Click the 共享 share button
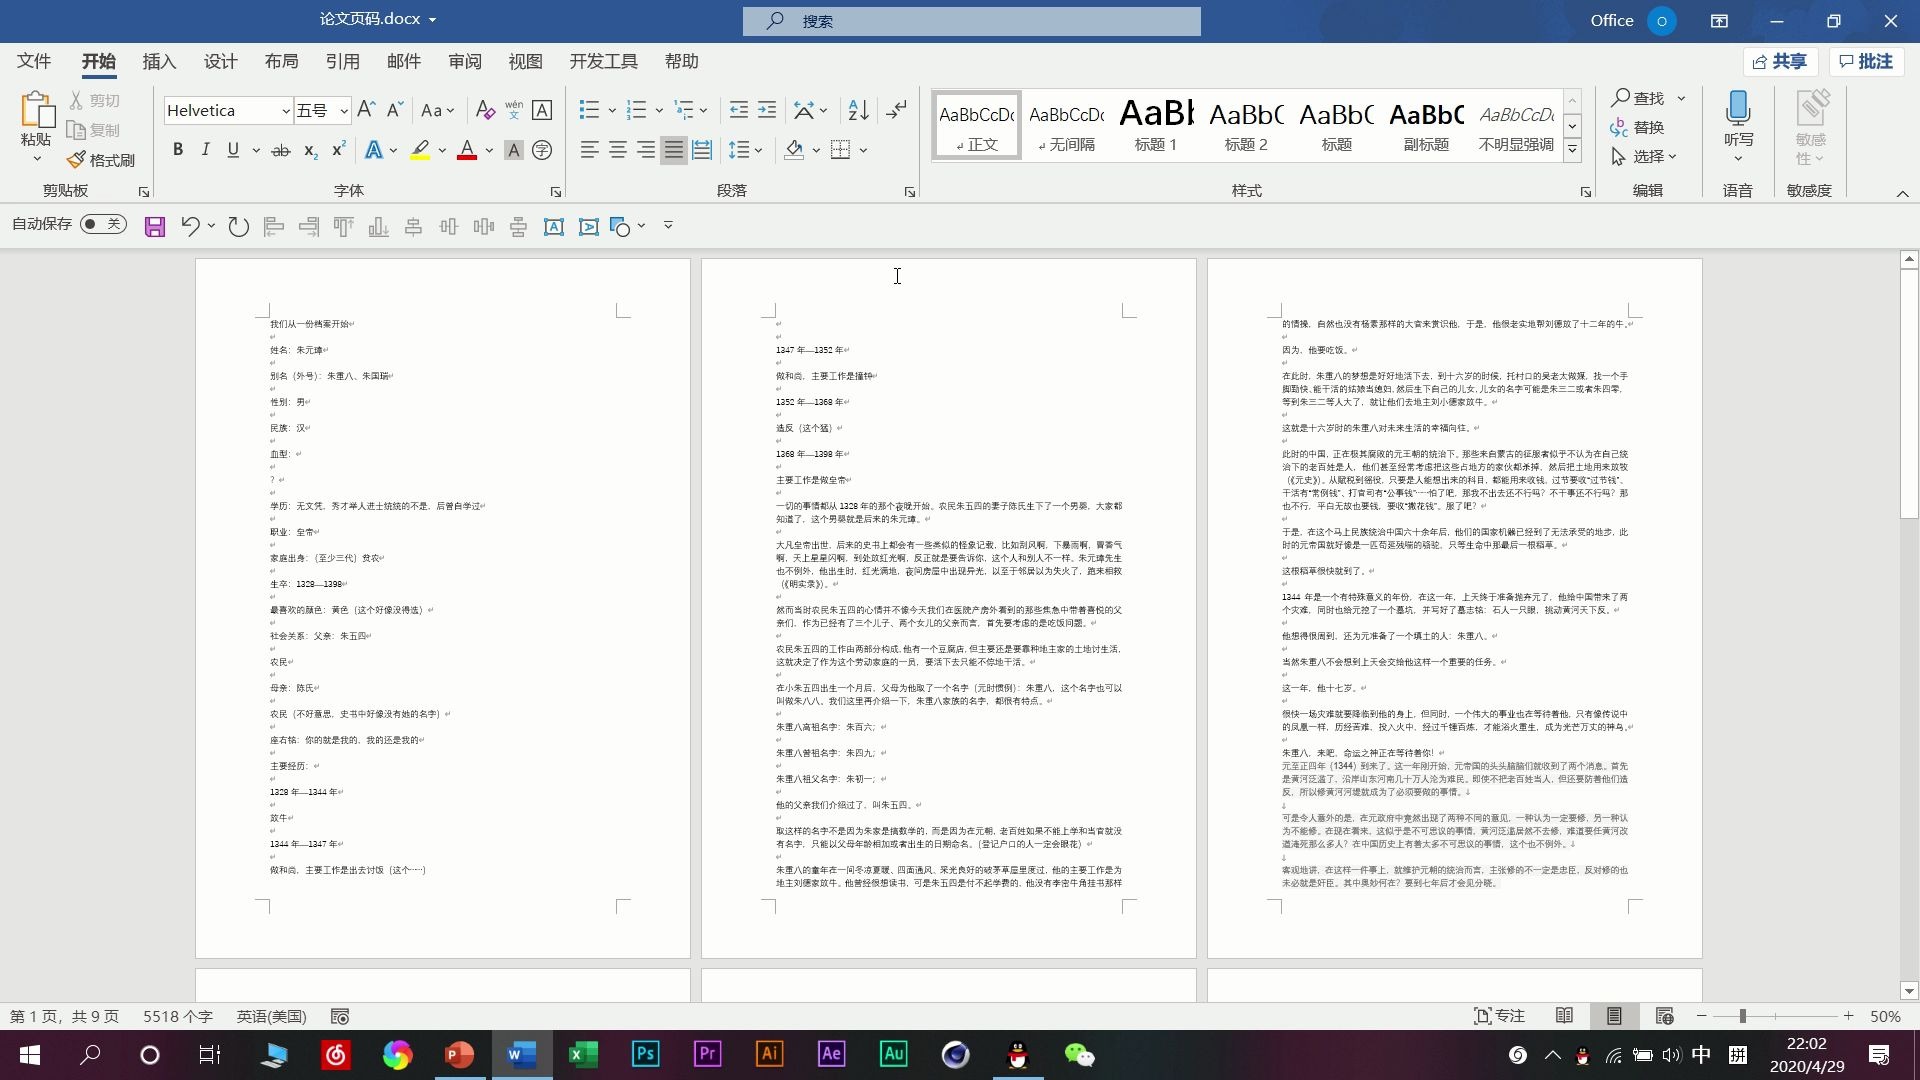1920x1080 pixels. [1780, 62]
